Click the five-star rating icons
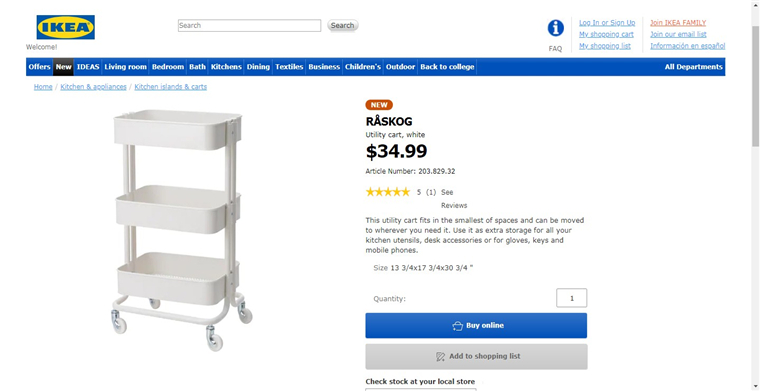This screenshot has width=760, height=391. click(388, 192)
